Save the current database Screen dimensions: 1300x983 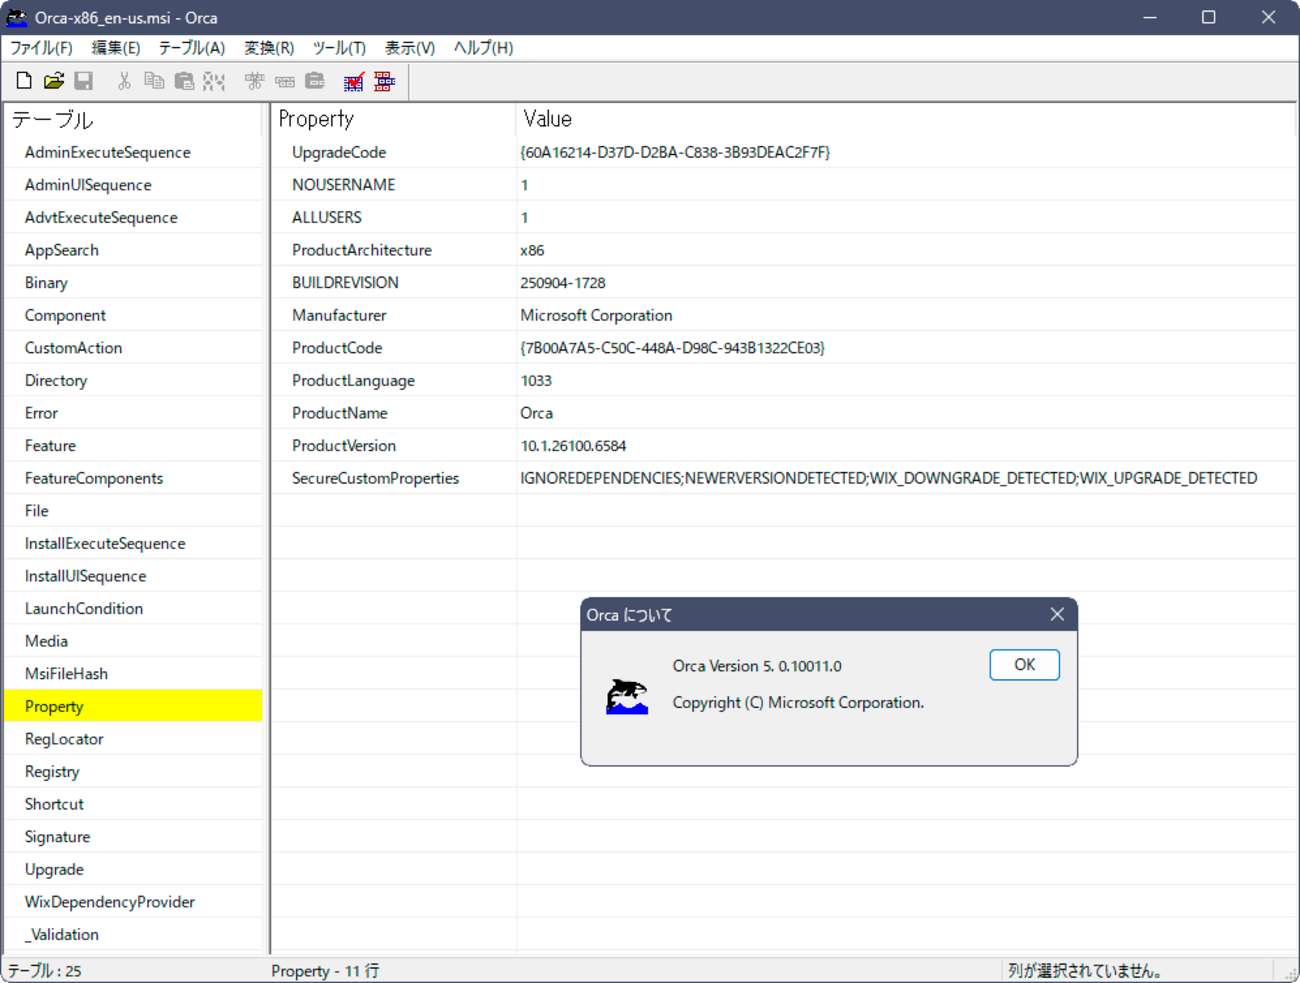point(84,80)
